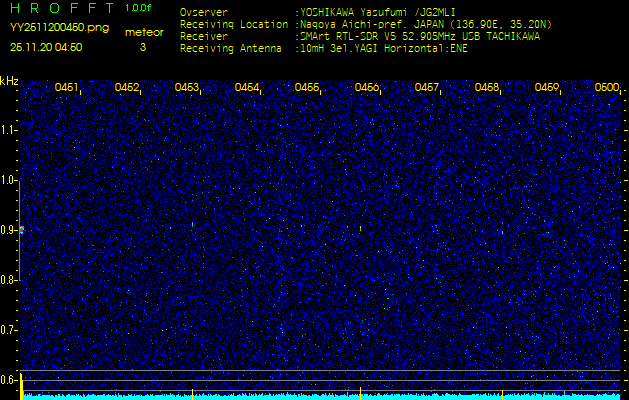Click the meteor echo below 0456
The height and width of the screenshot is (400, 629).
(x=360, y=228)
